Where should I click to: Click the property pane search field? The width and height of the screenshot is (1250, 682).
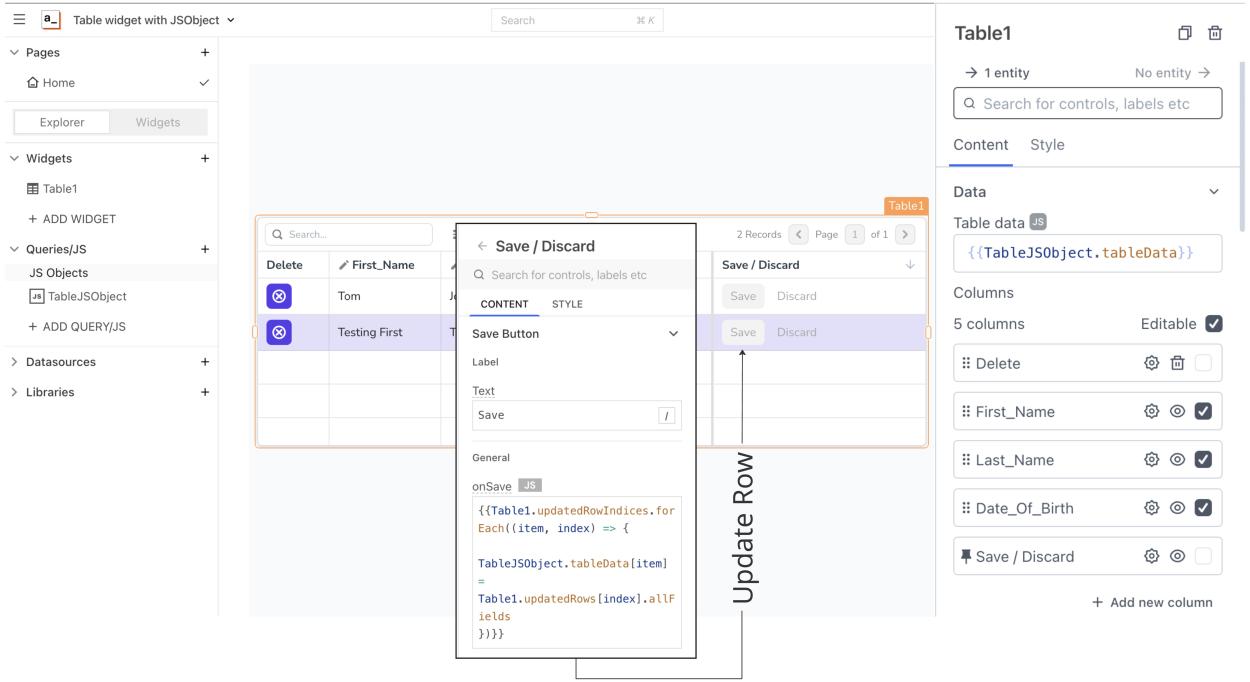pos(1087,104)
